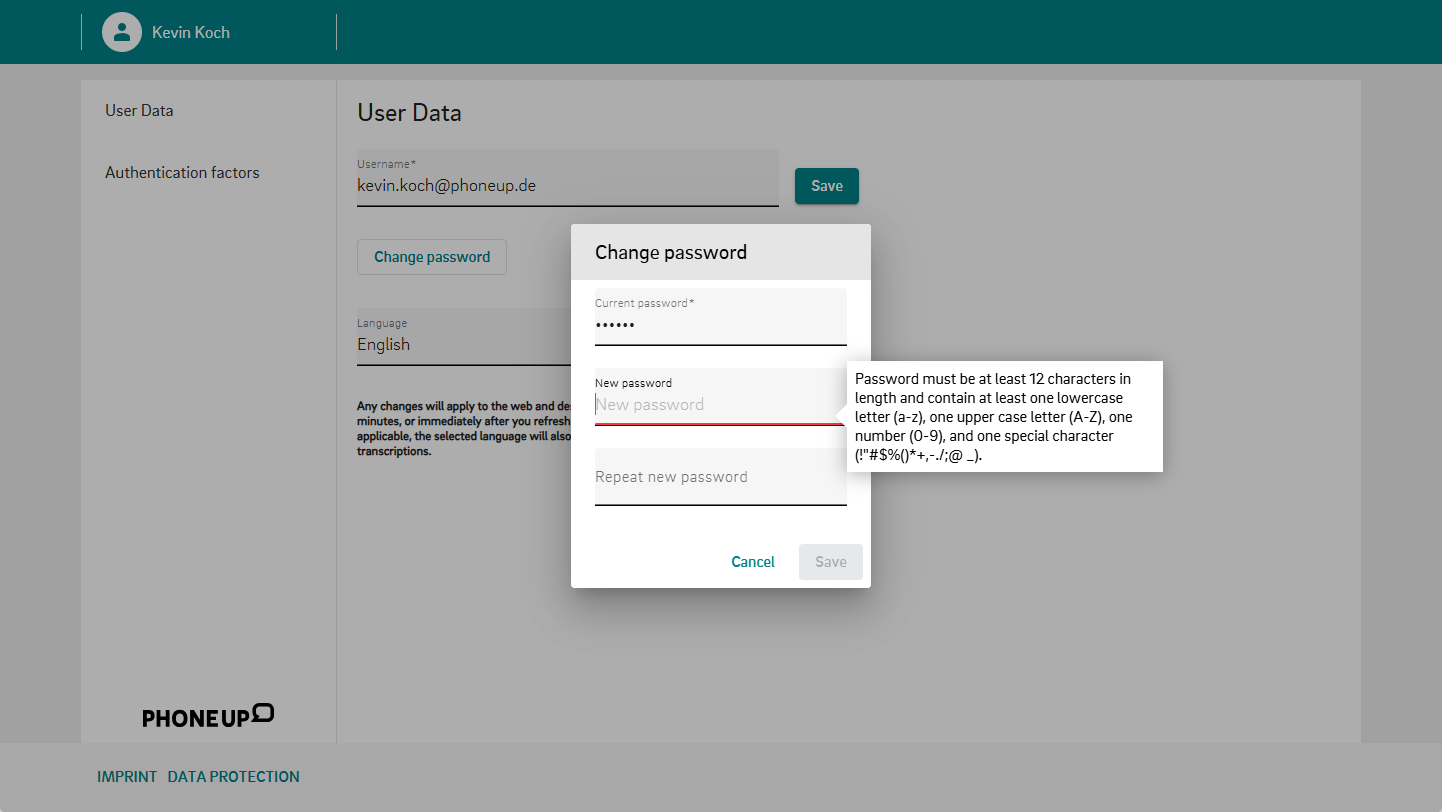
Task: Click into the Current password field
Action: [x=720, y=326]
